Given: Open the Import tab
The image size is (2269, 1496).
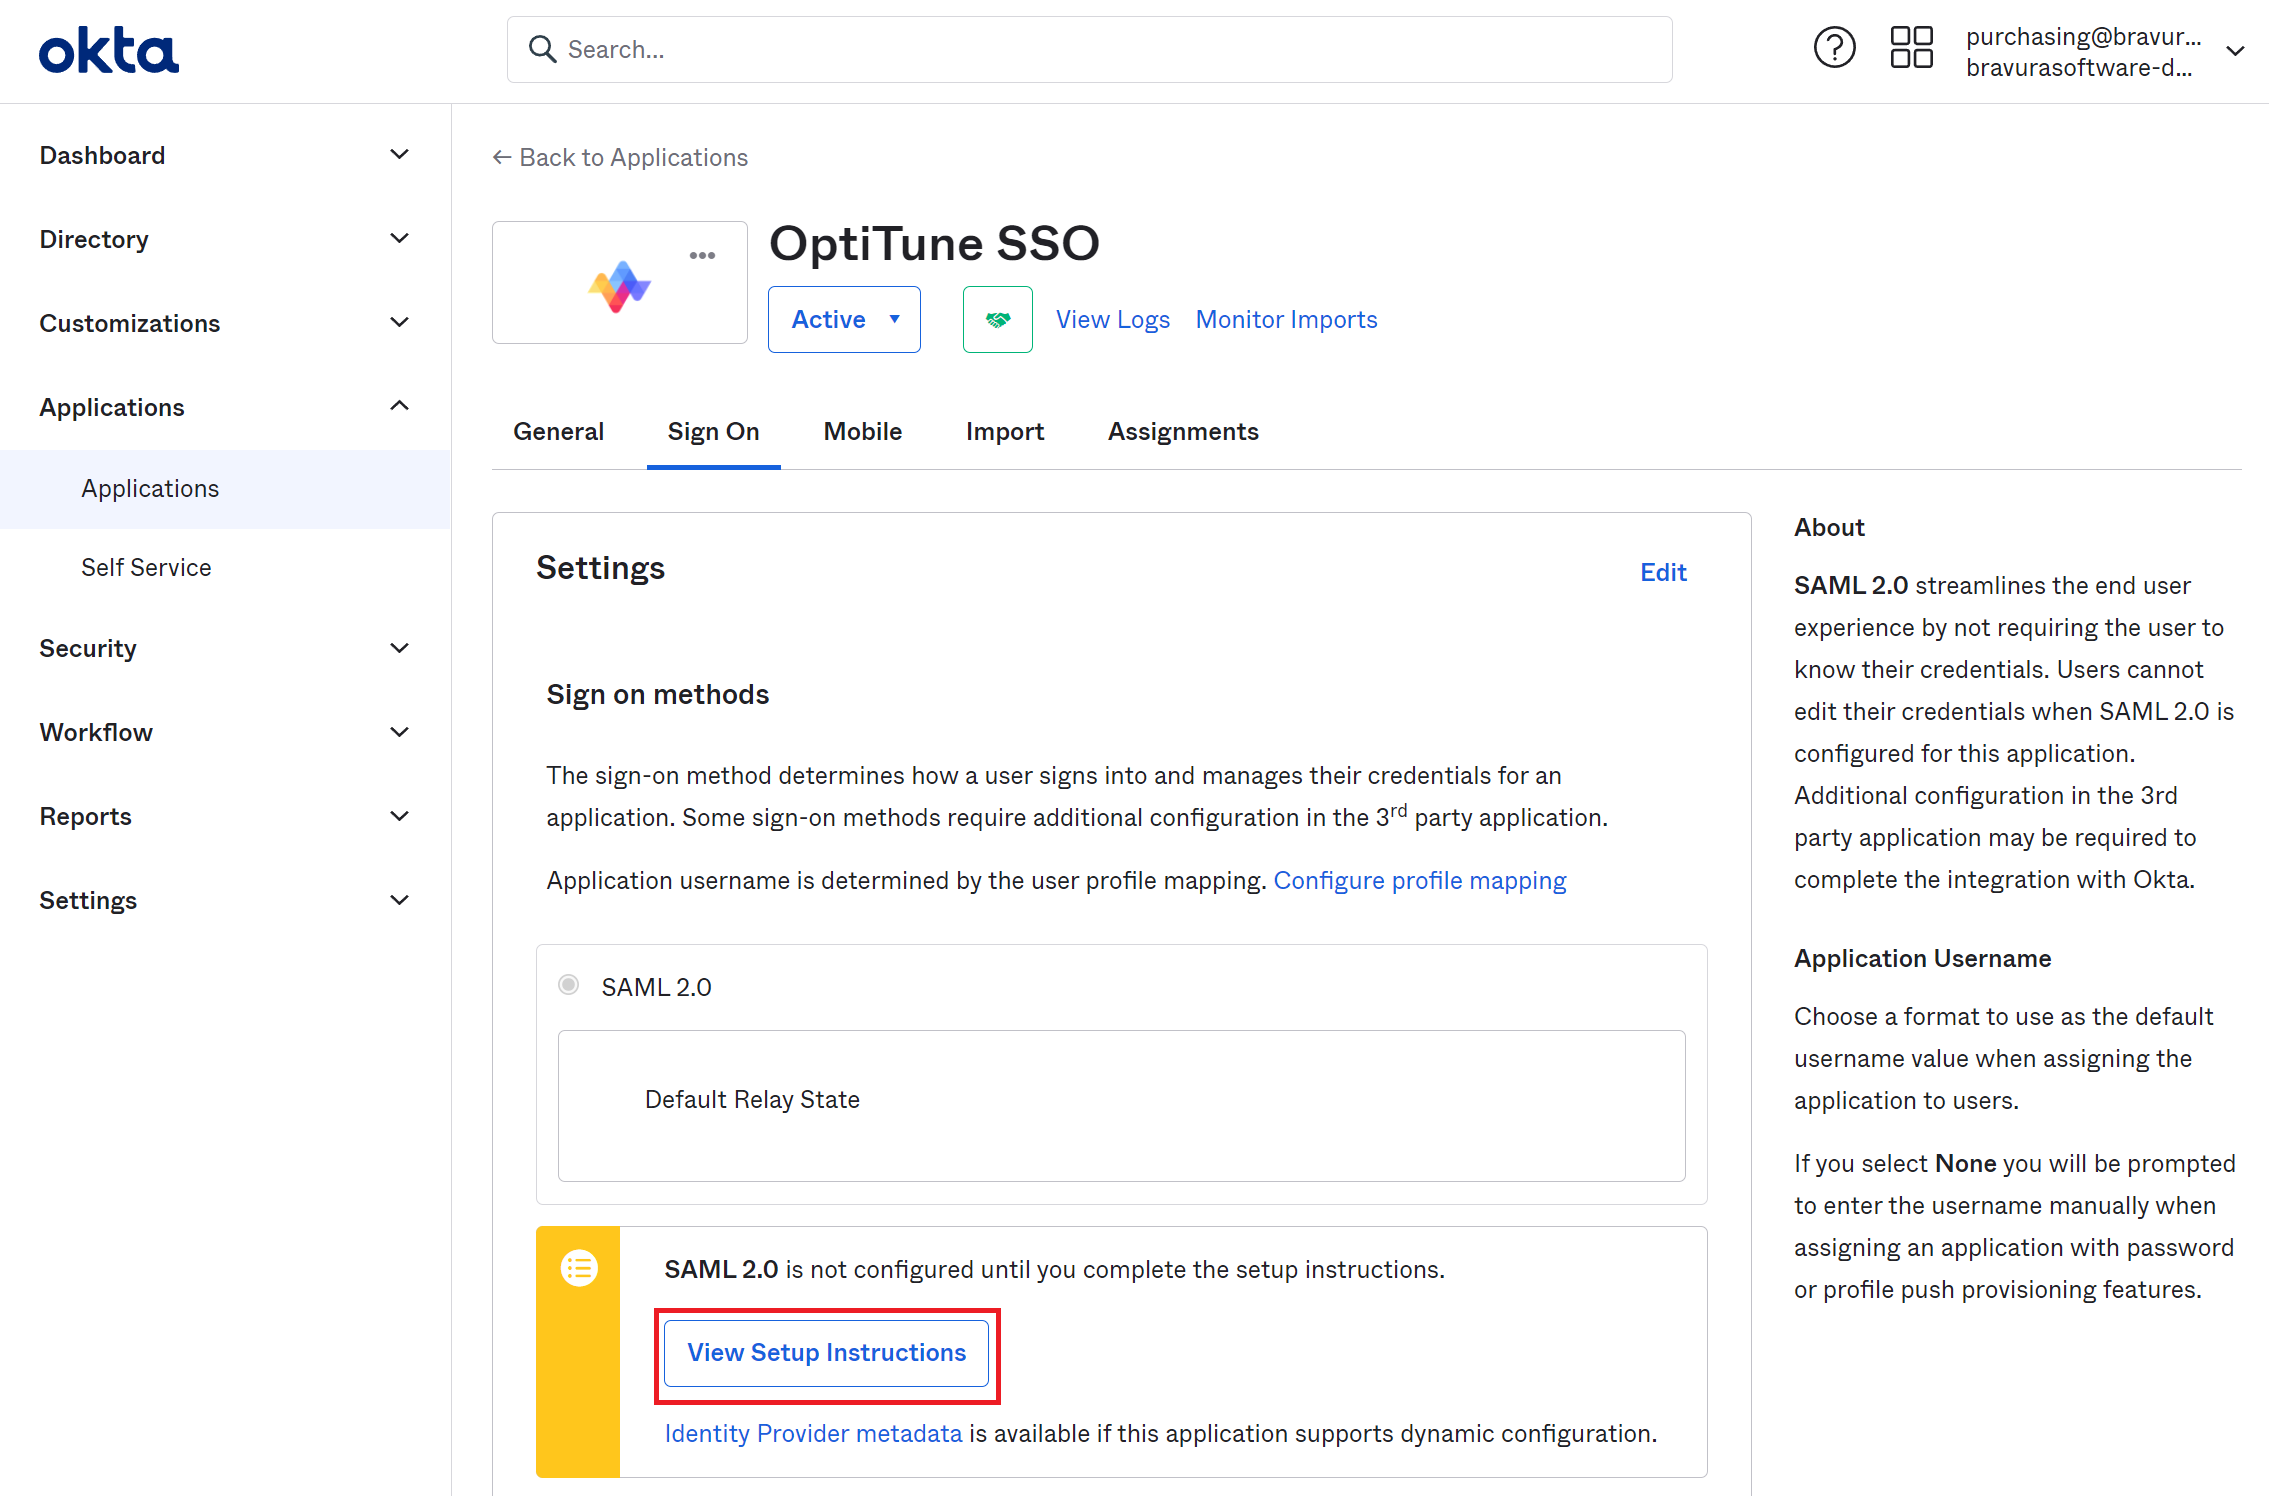Looking at the screenshot, I should (x=1004, y=431).
